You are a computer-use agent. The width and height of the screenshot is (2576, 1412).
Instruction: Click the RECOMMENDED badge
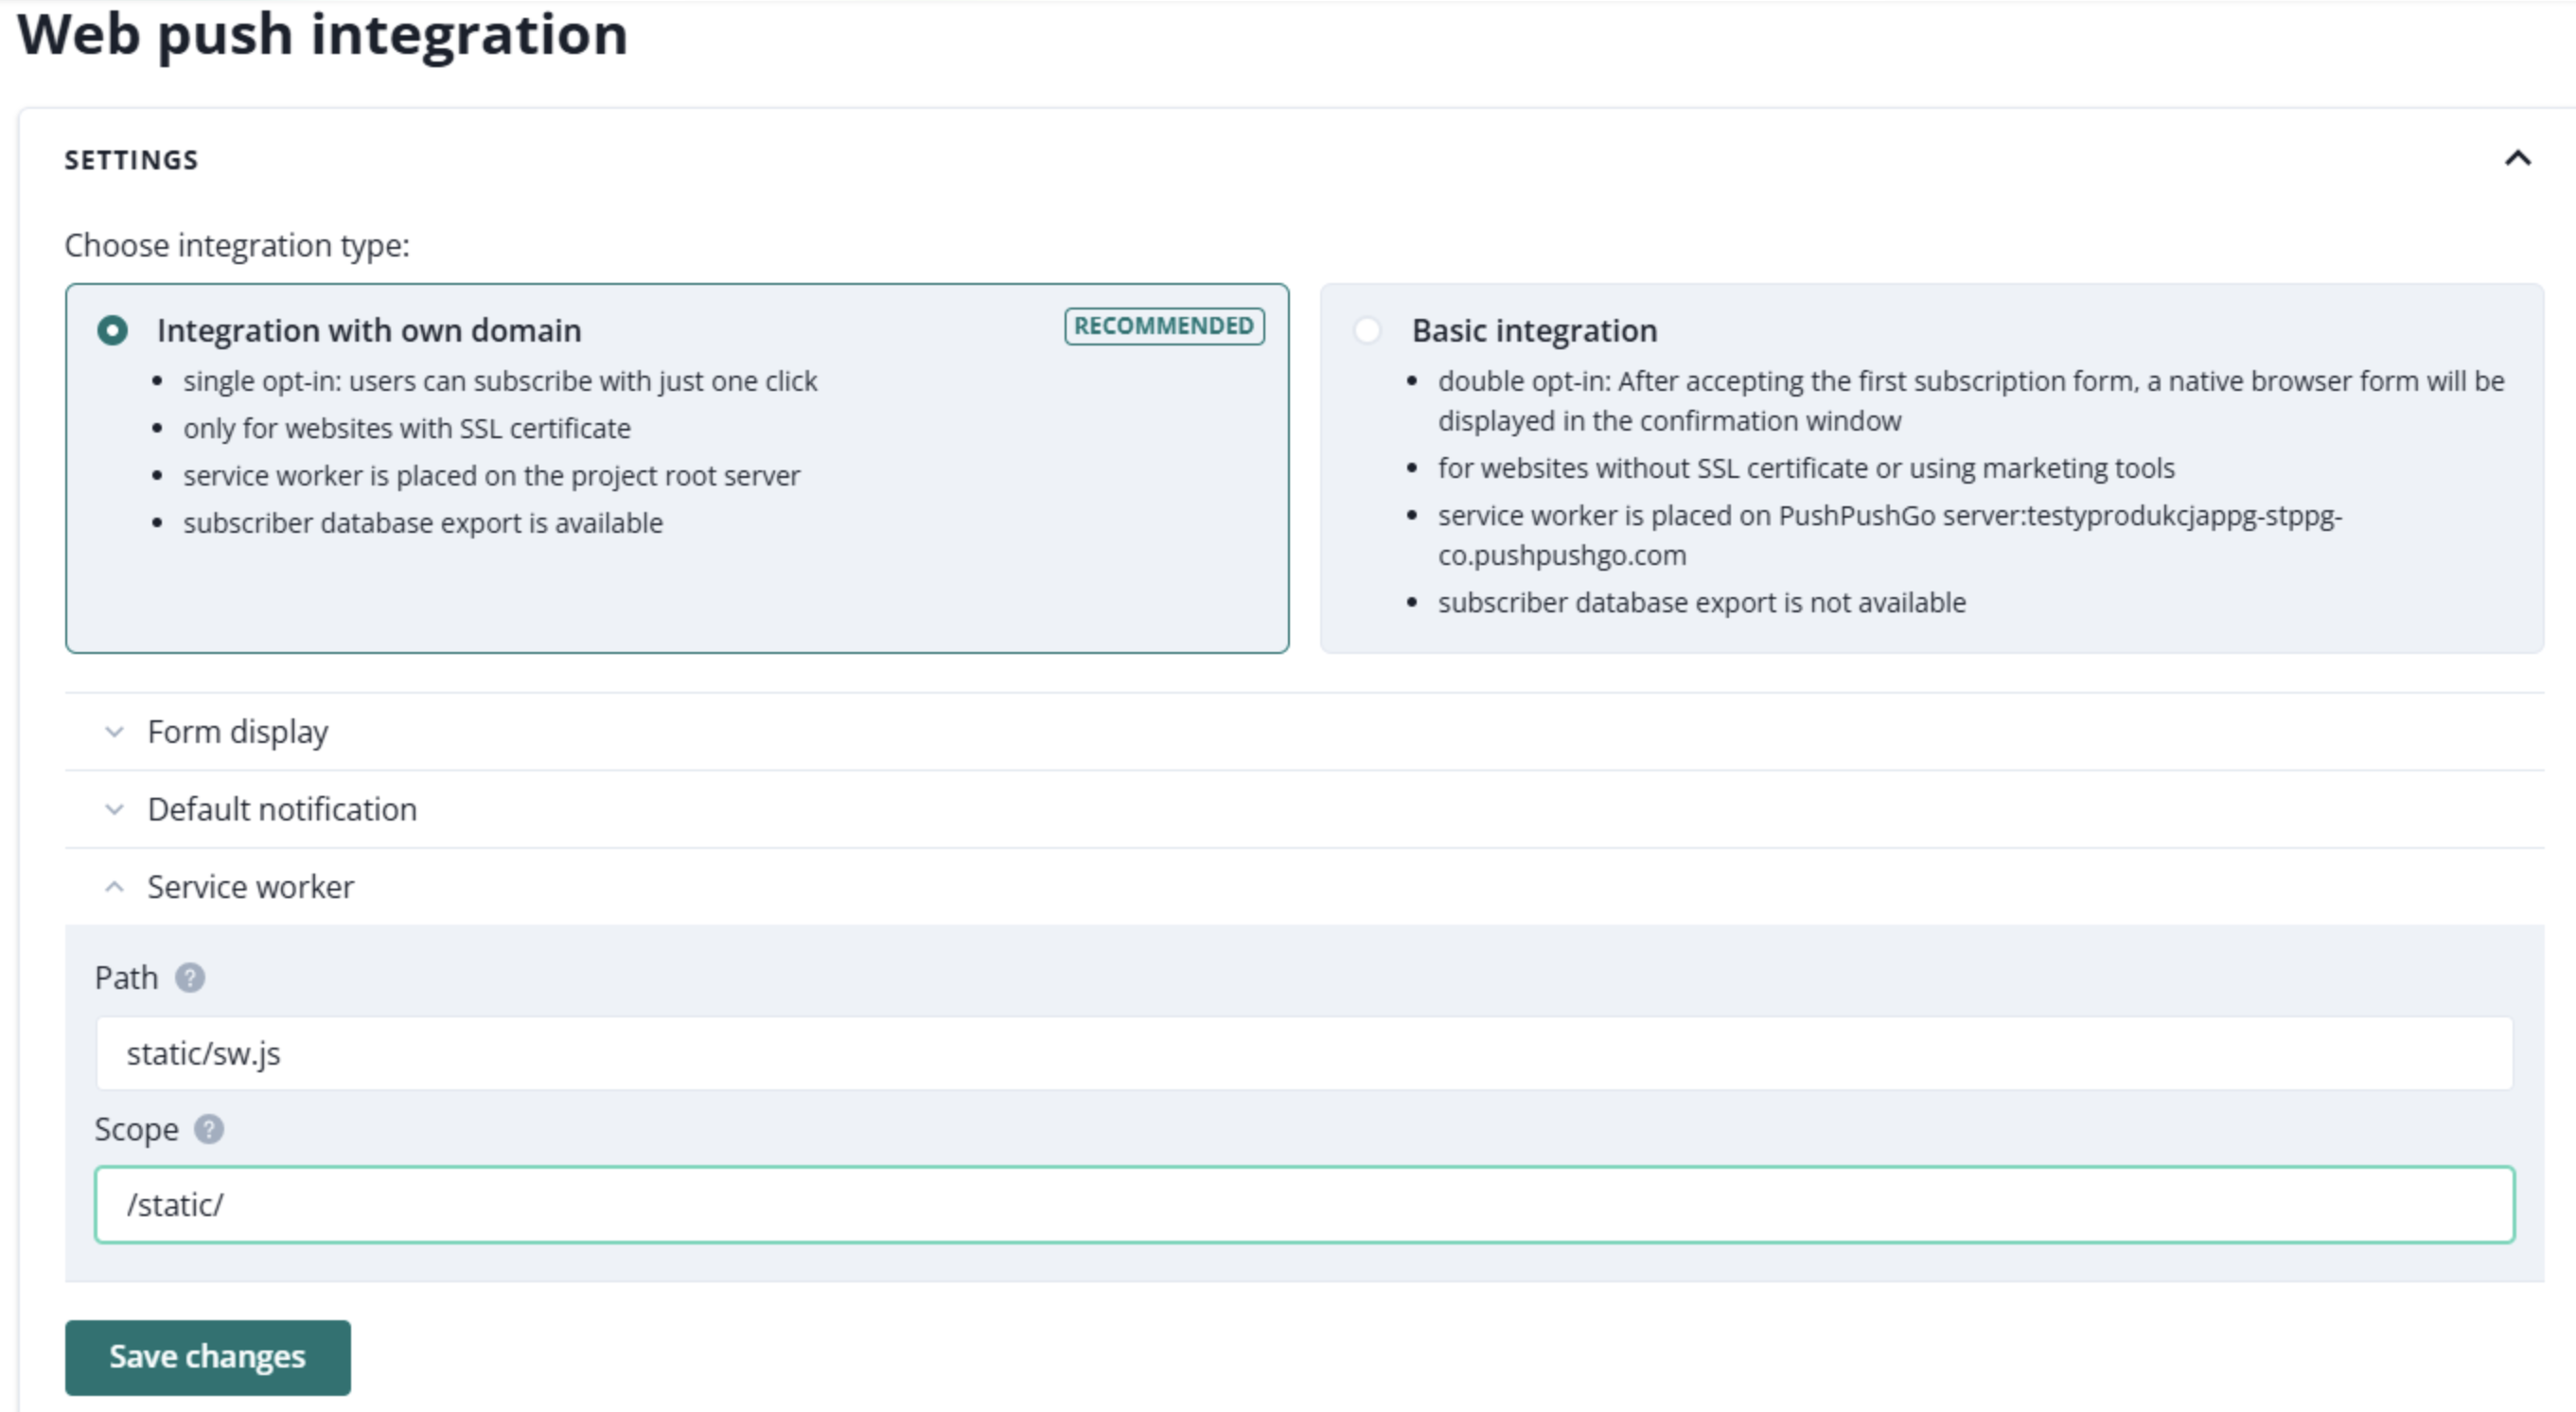1164,326
